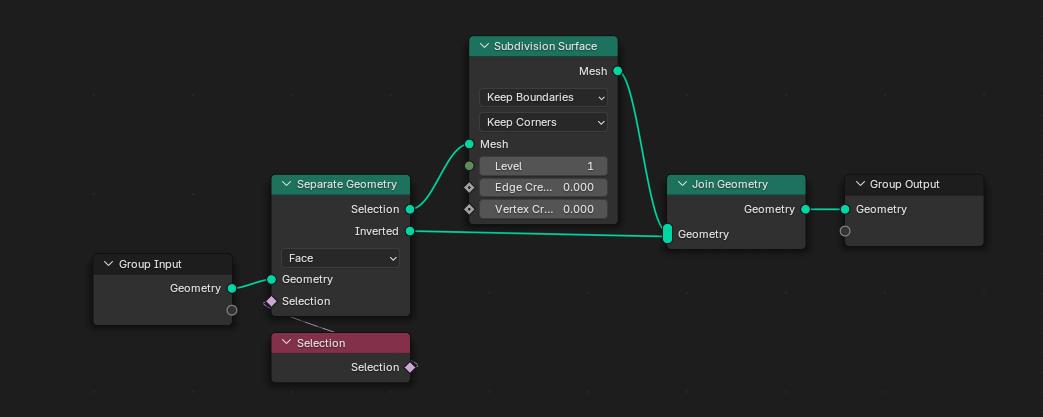
Task: Click the Group Output empty gray socket
Action: point(845,231)
